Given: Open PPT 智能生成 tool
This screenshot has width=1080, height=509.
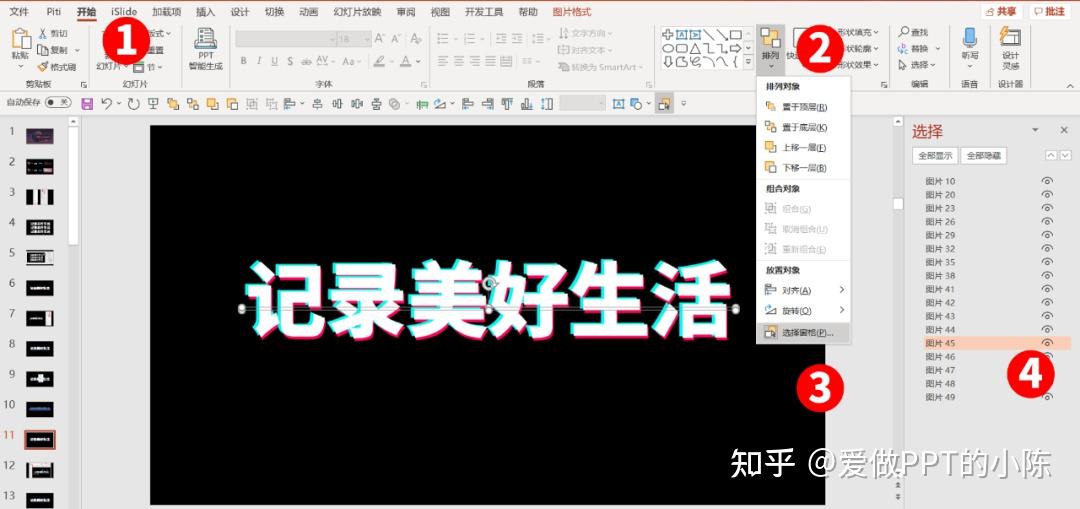Looking at the screenshot, I should click(205, 49).
